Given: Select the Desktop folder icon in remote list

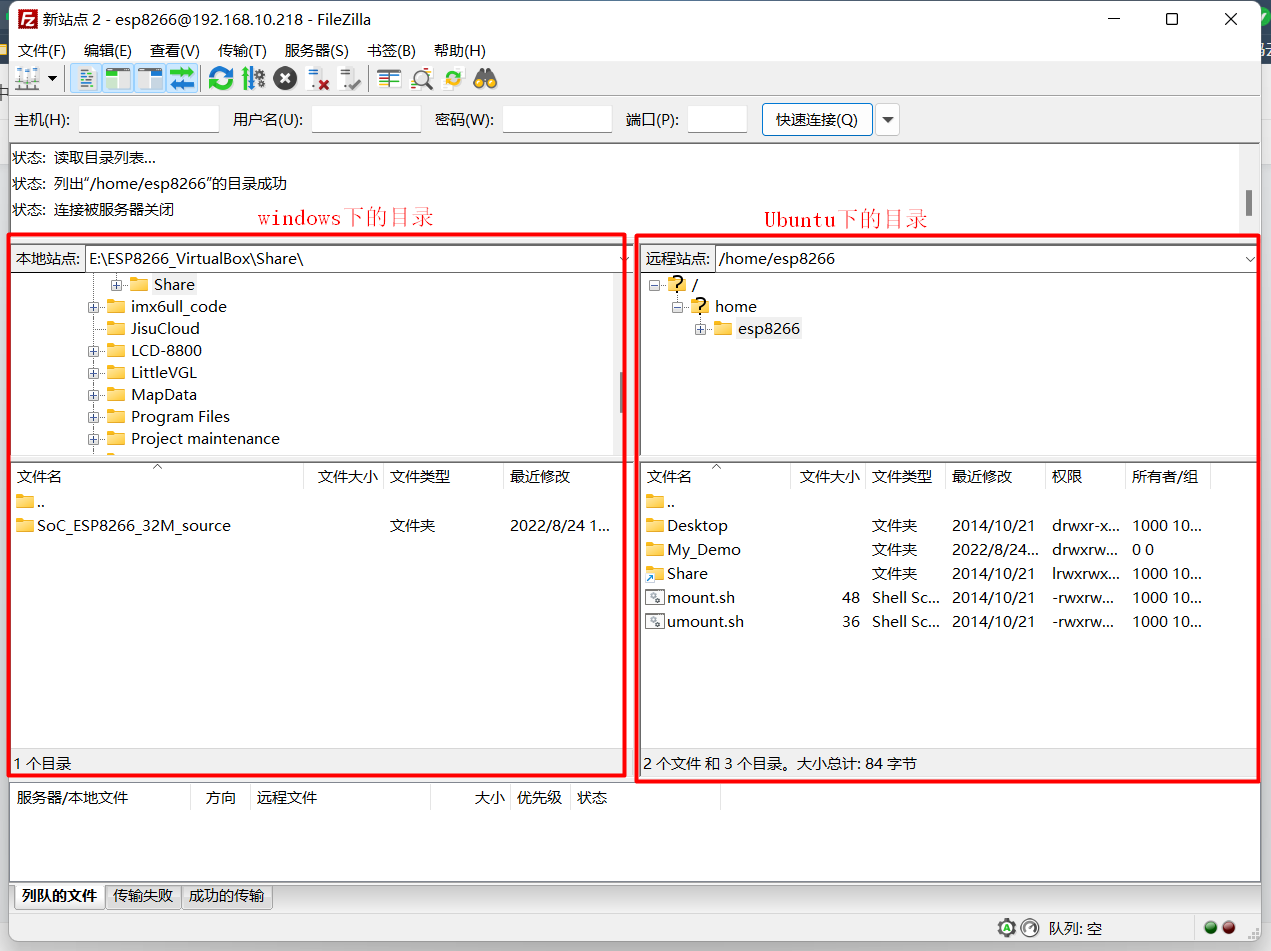Looking at the screenshot, I should tap(655, 525).
